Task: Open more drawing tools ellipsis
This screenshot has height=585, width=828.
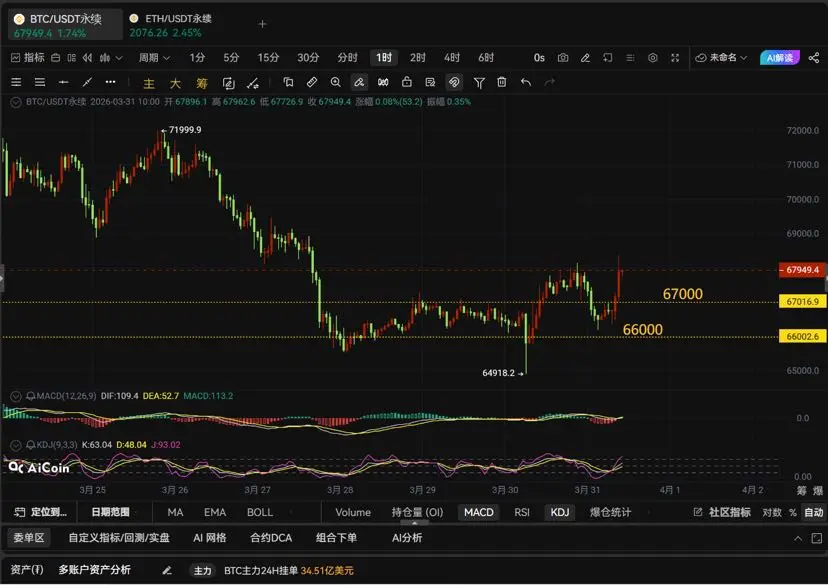Action: (x=110, y=82)
